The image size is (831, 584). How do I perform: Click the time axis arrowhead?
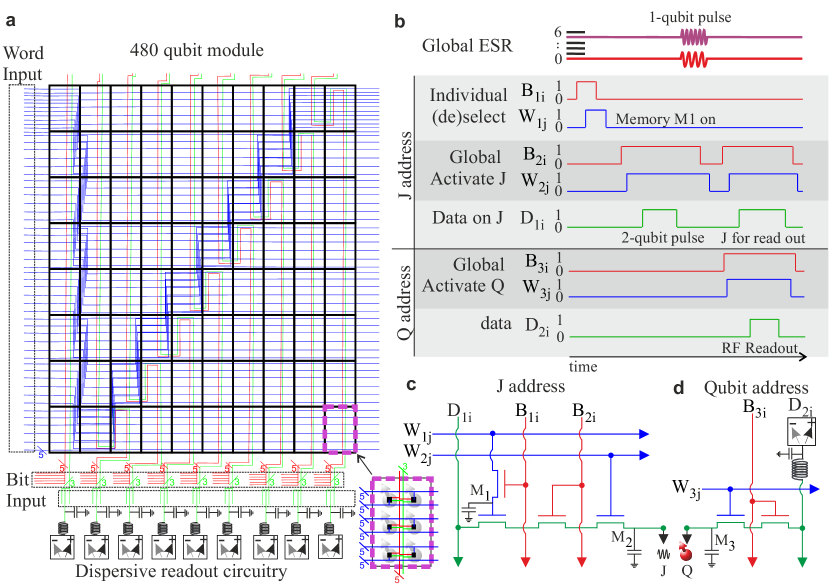[x=802, y=357]
